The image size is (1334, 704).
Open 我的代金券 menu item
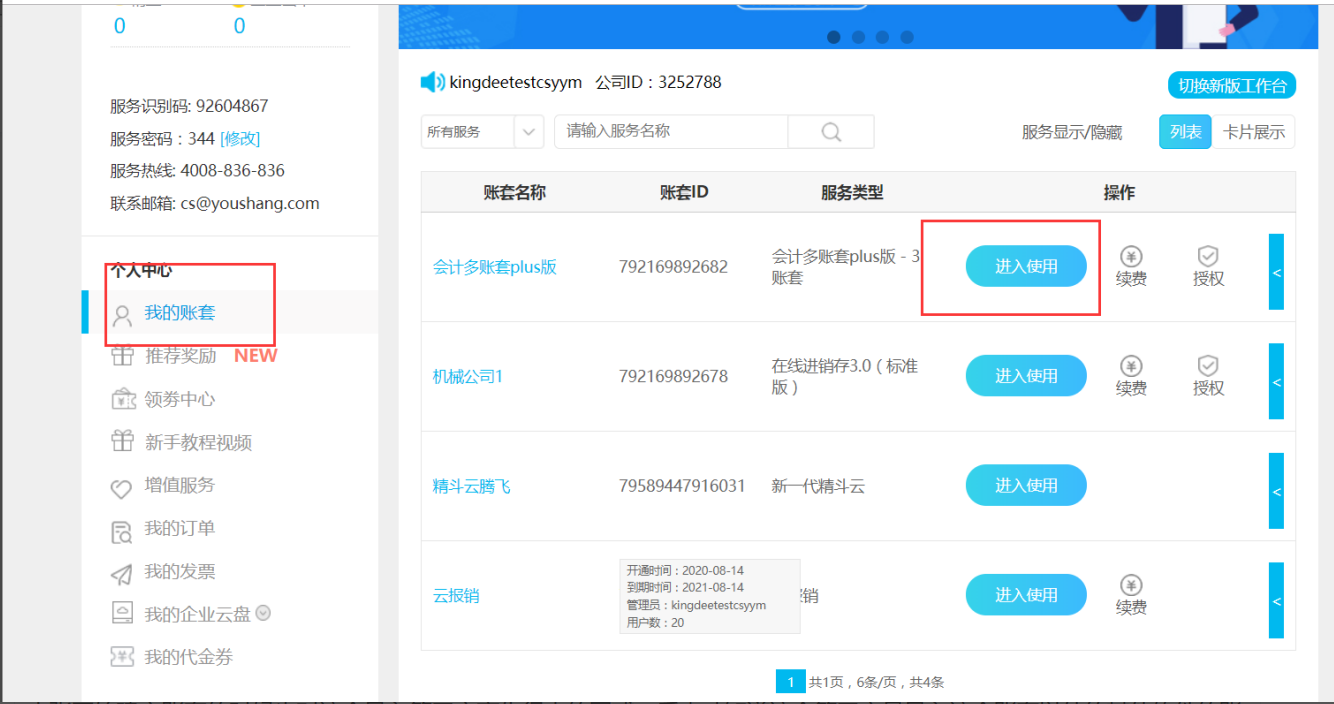189,657
